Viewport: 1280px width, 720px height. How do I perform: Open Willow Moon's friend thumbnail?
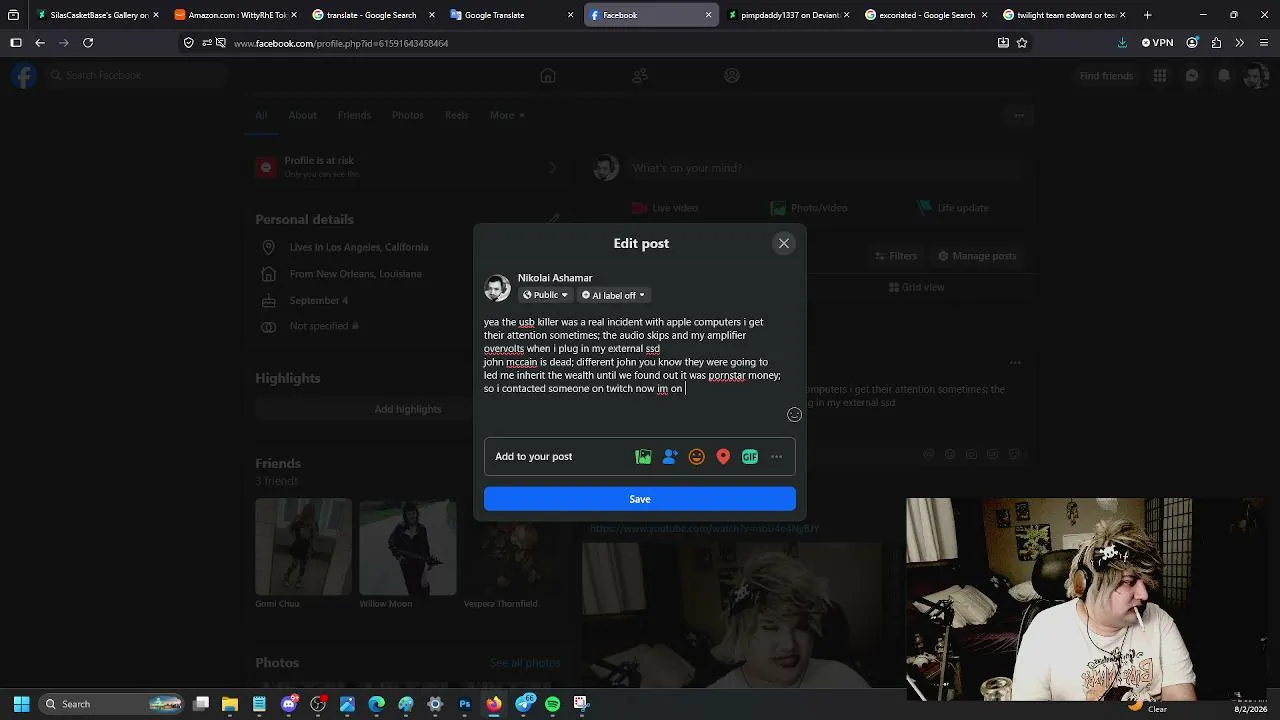(x=408, y=547)
